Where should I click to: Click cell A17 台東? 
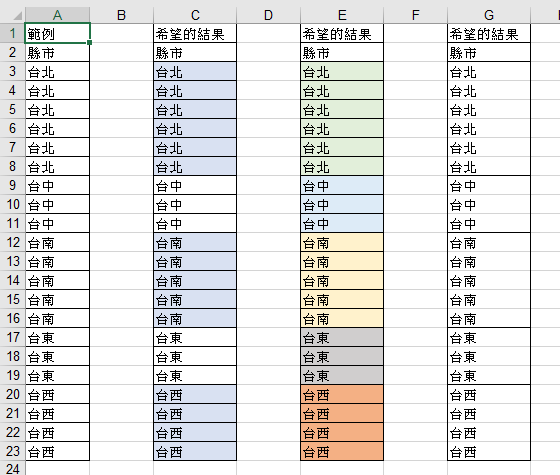pyautogui.click(x=57, y=337)
